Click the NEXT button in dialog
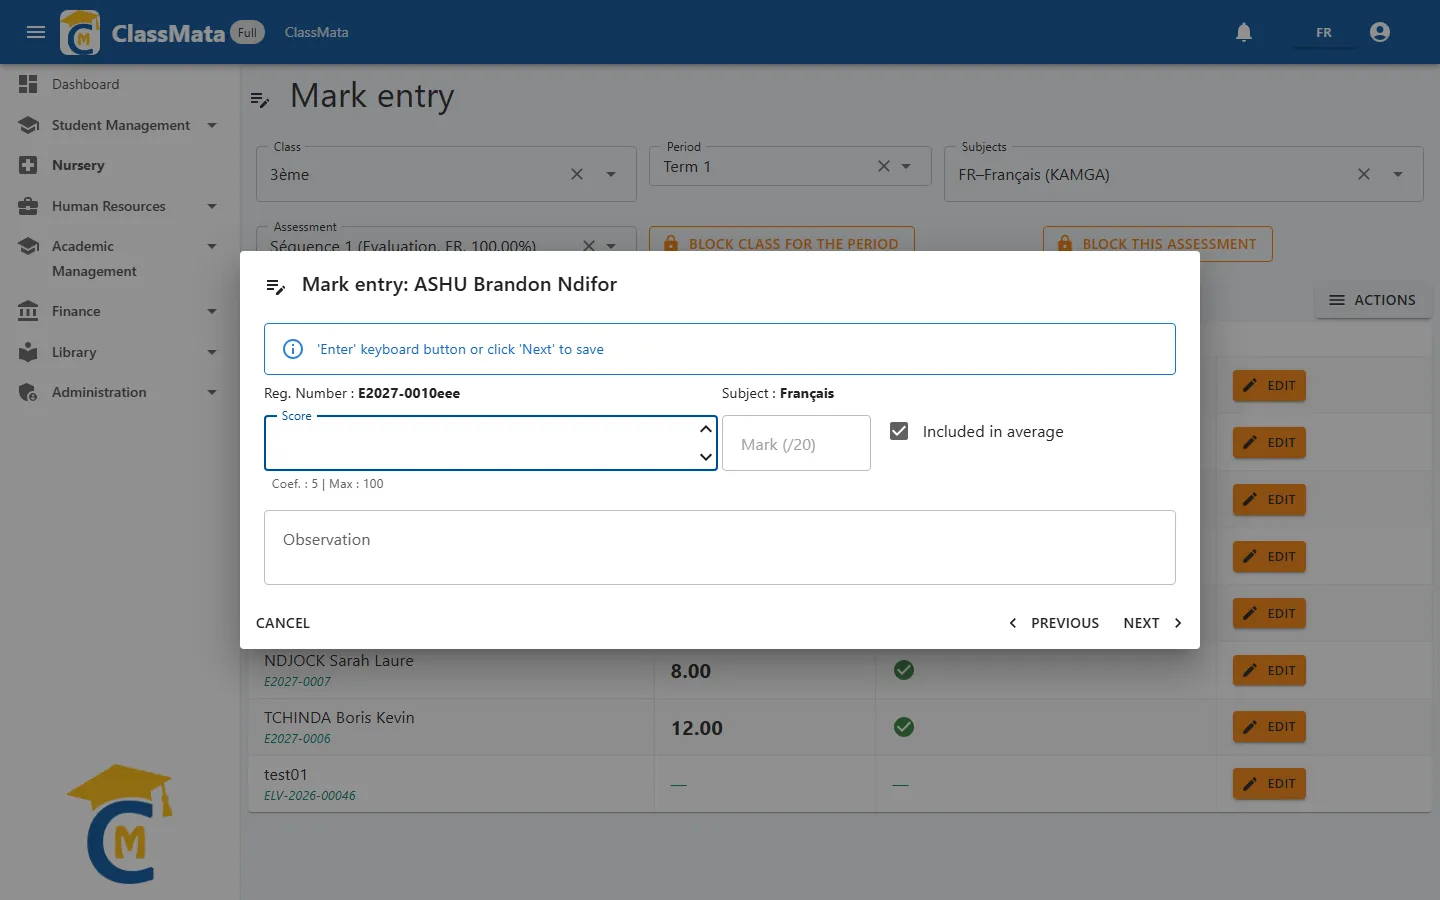Image resolution: width=1440 pixels, height=900 pixels. tap(1153, 623)
